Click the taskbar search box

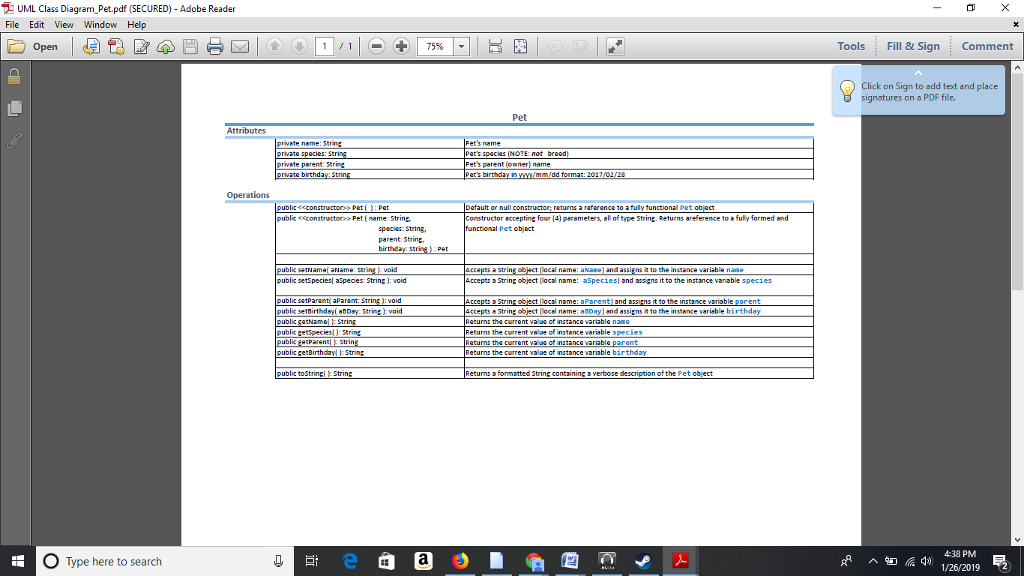click(x=165, y=561)
